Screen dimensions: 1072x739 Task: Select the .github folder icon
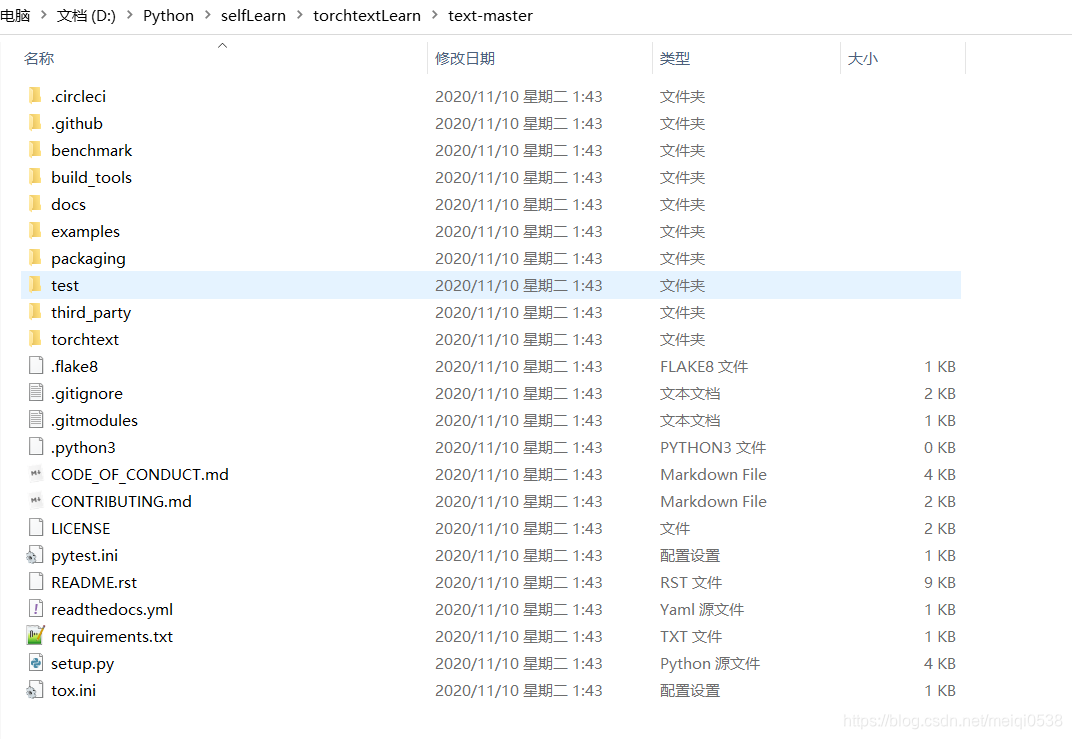(x=36, y=122)
